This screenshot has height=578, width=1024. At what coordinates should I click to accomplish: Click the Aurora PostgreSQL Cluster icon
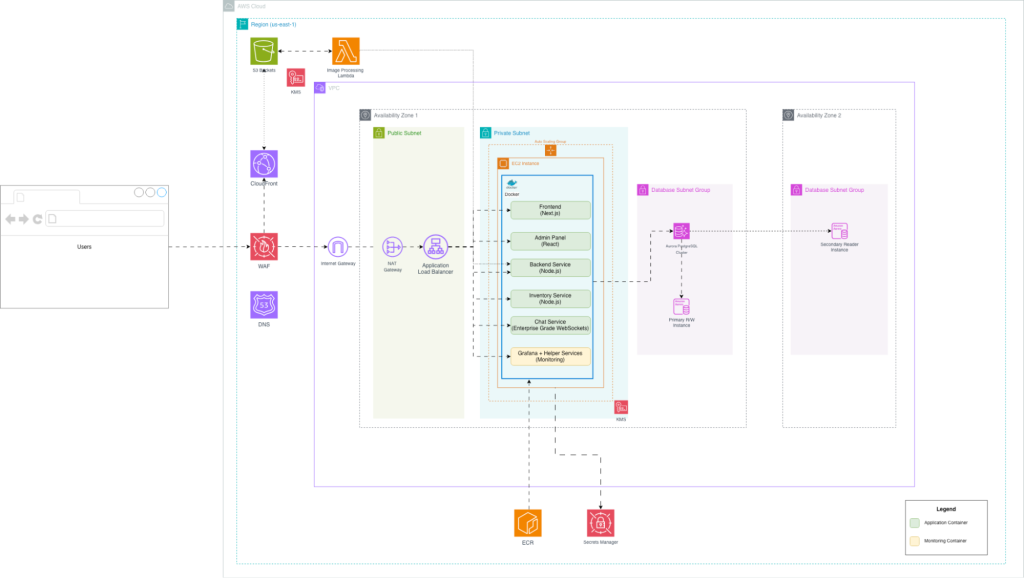click(x=681, y=231)
